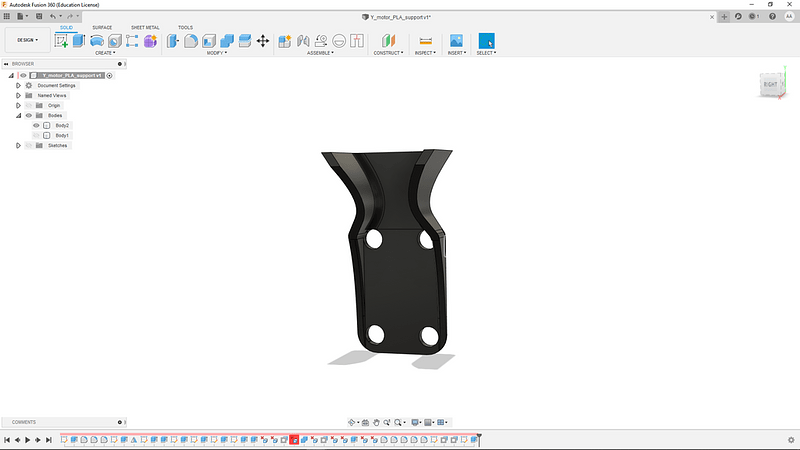Click the highlighted red timeline feature
800x450 pixels.
[x=294, y=440]
